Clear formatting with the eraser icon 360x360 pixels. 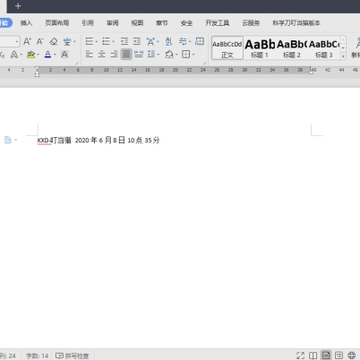coord(53,42)
